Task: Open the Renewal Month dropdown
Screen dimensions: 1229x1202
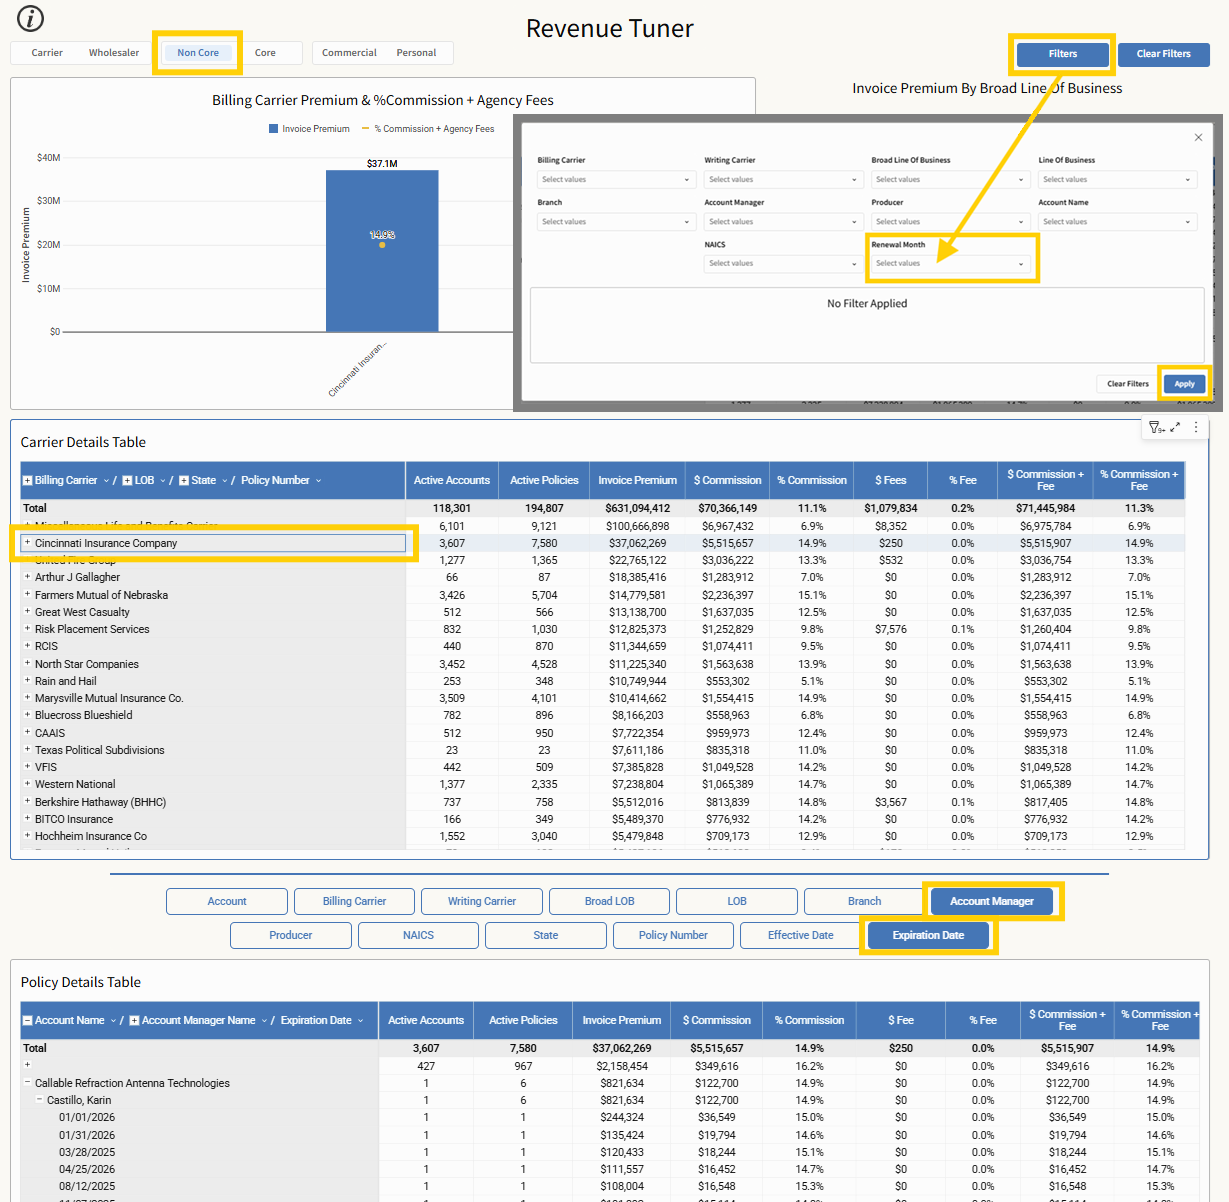Action: 950,264
